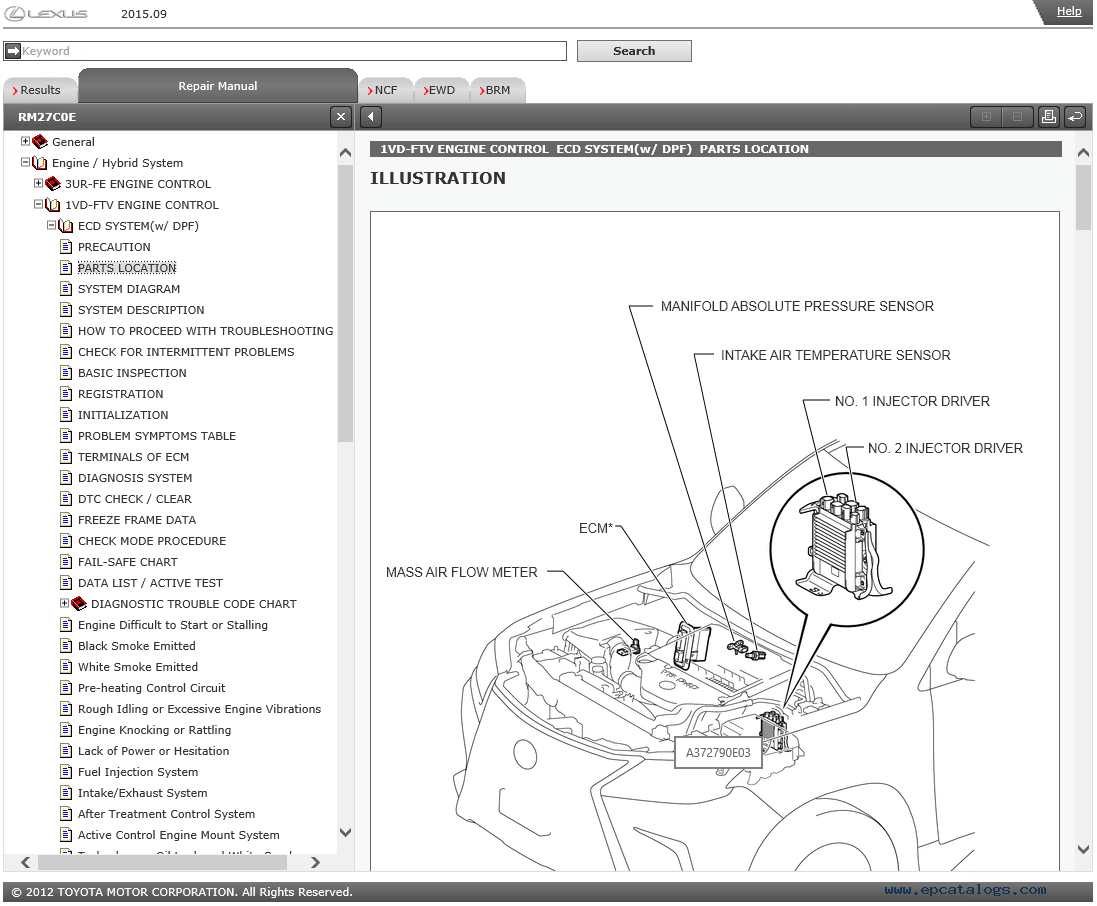Click the tree panel down scroll arrow
Screen dimensions: 1097x906
click(x=345, y=833)
